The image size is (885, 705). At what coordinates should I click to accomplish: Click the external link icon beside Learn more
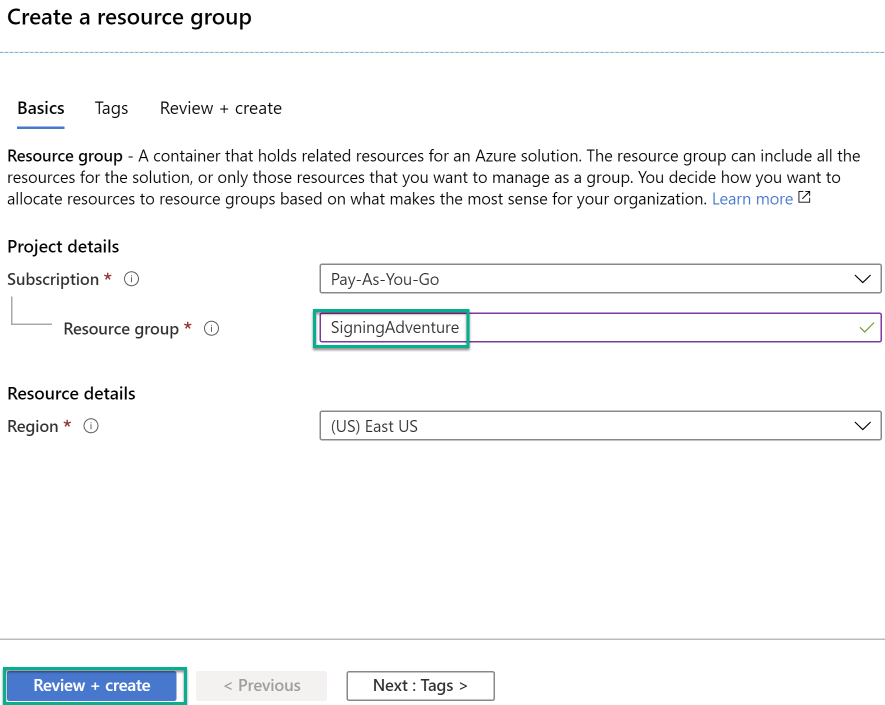(x=804, y=198)
